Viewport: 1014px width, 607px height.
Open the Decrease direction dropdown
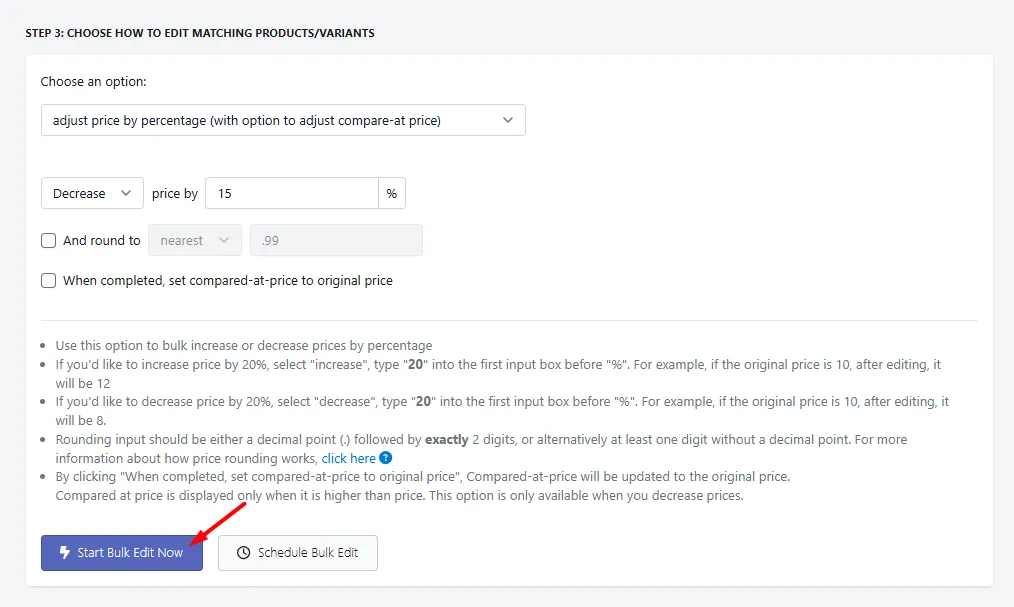coord(92,193)
